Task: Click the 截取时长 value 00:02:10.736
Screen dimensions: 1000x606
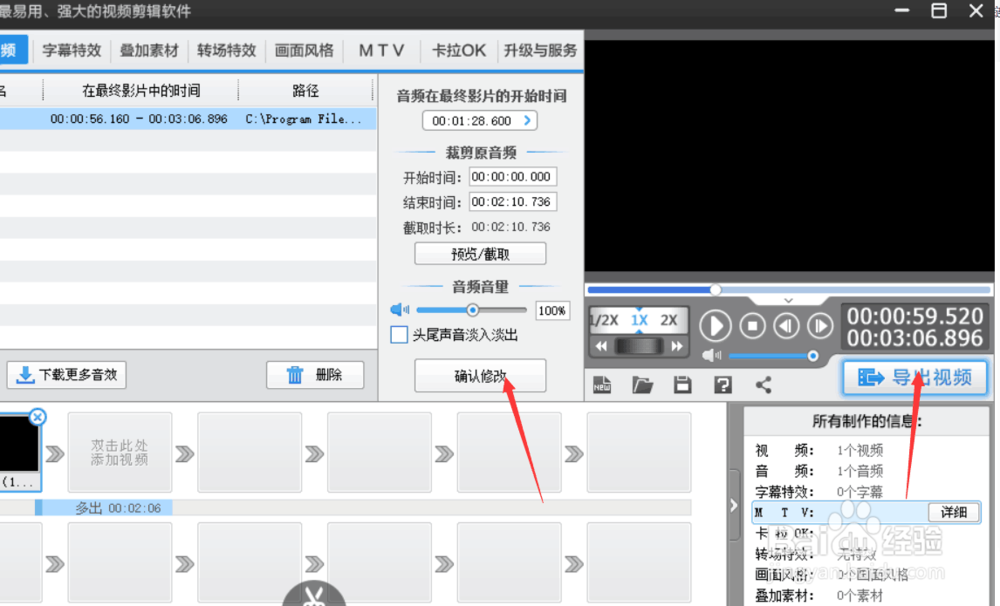Action: point(511,227)
